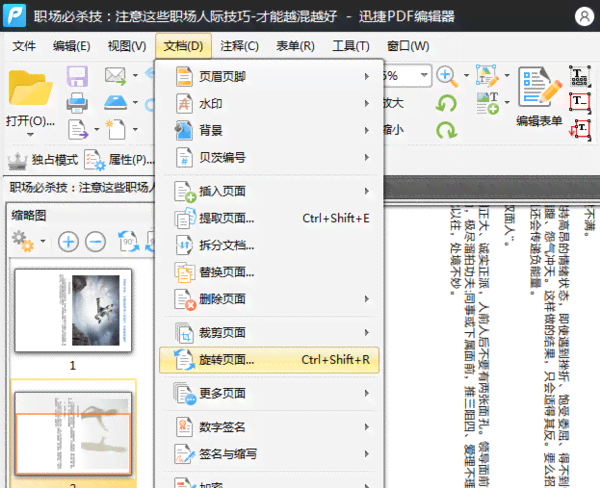Screen dimensions: 600x488
Task: Open the zoom percentage dropdown
Action: tap(424, 75)
